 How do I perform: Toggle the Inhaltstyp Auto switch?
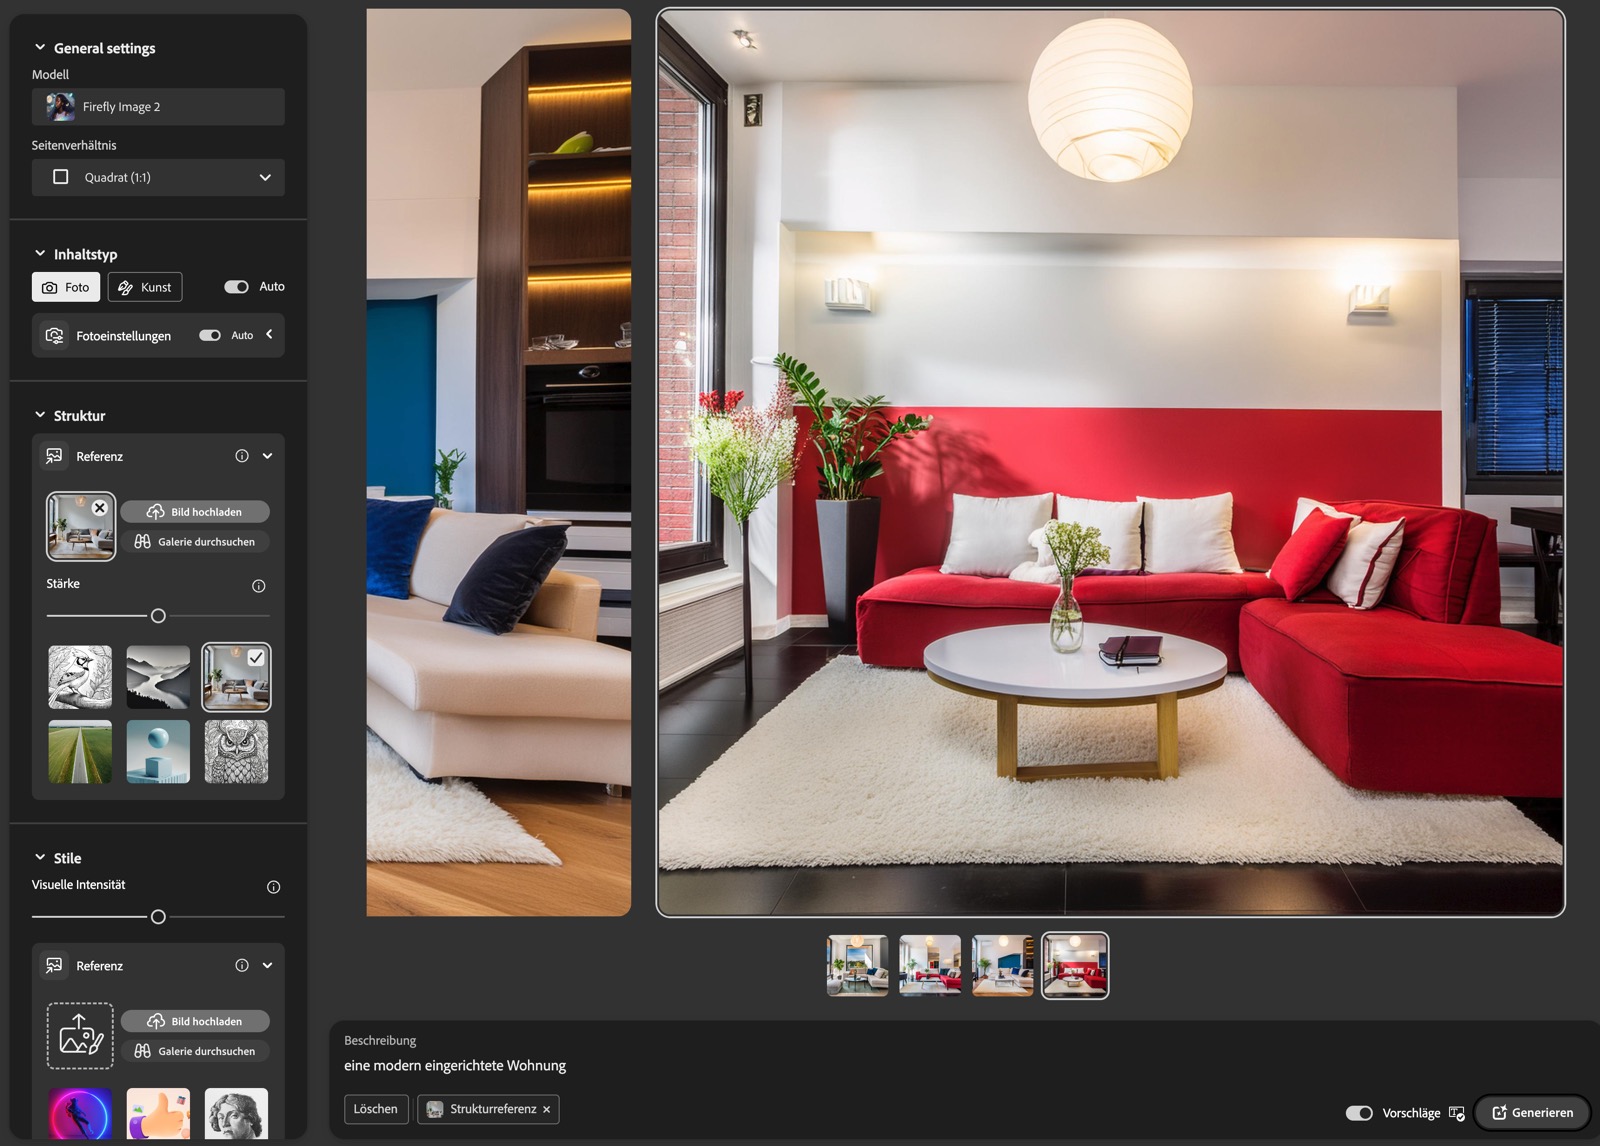tap(236, 287)
